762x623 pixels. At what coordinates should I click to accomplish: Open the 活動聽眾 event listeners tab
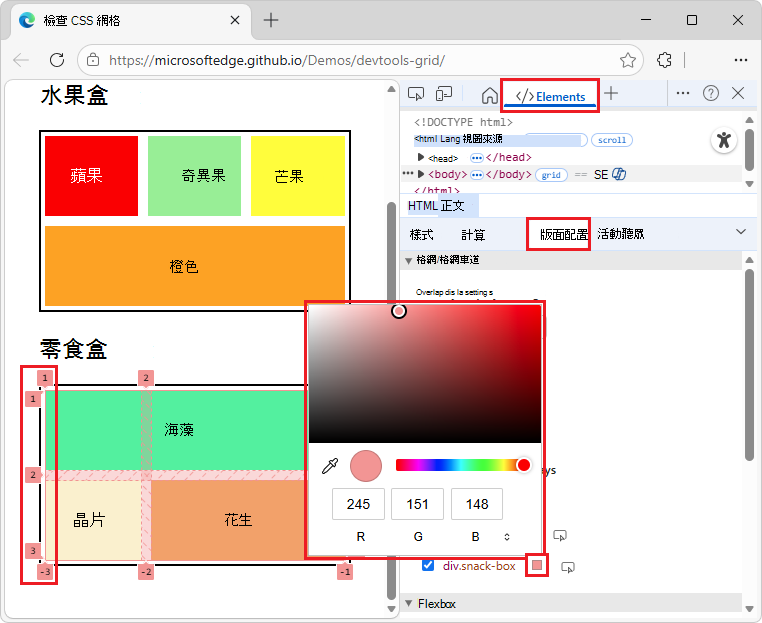[x=621, y=234]
